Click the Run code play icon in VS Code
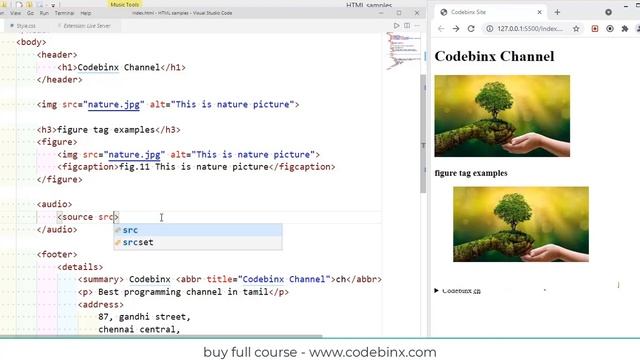This screenshot has height=360, width=640. 396,25
